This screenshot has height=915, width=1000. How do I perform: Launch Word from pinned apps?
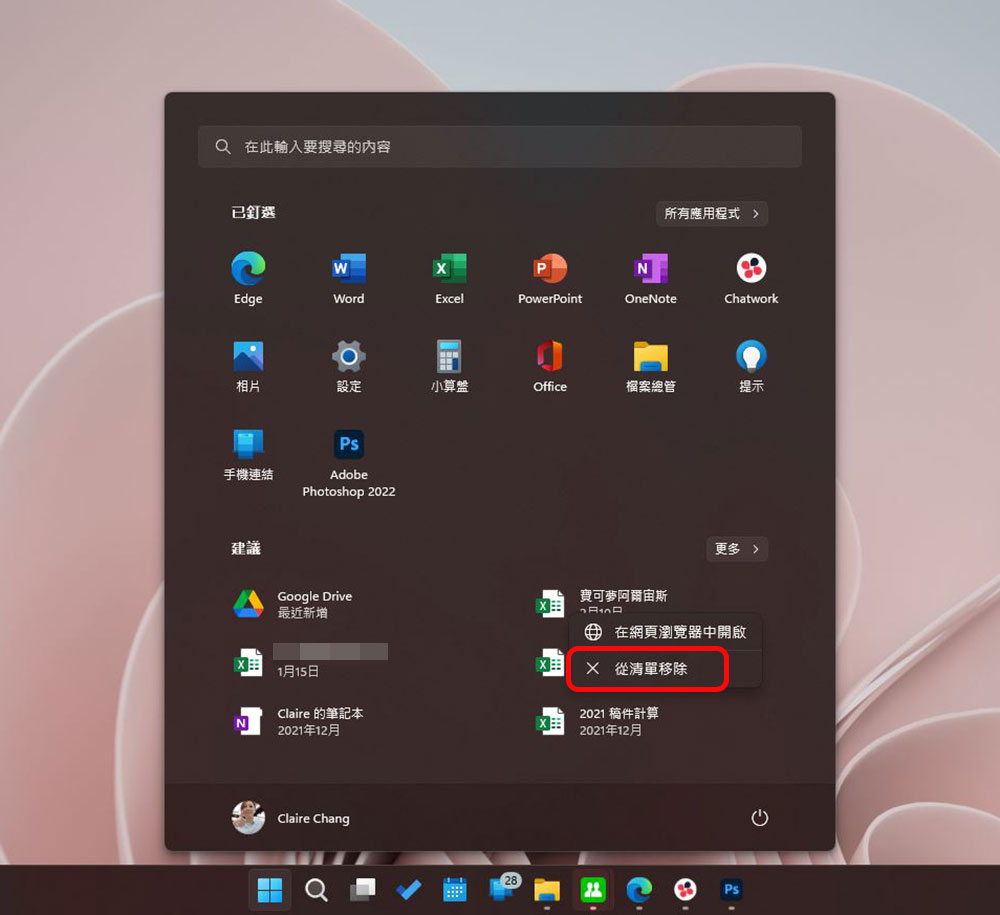point(349,278)
